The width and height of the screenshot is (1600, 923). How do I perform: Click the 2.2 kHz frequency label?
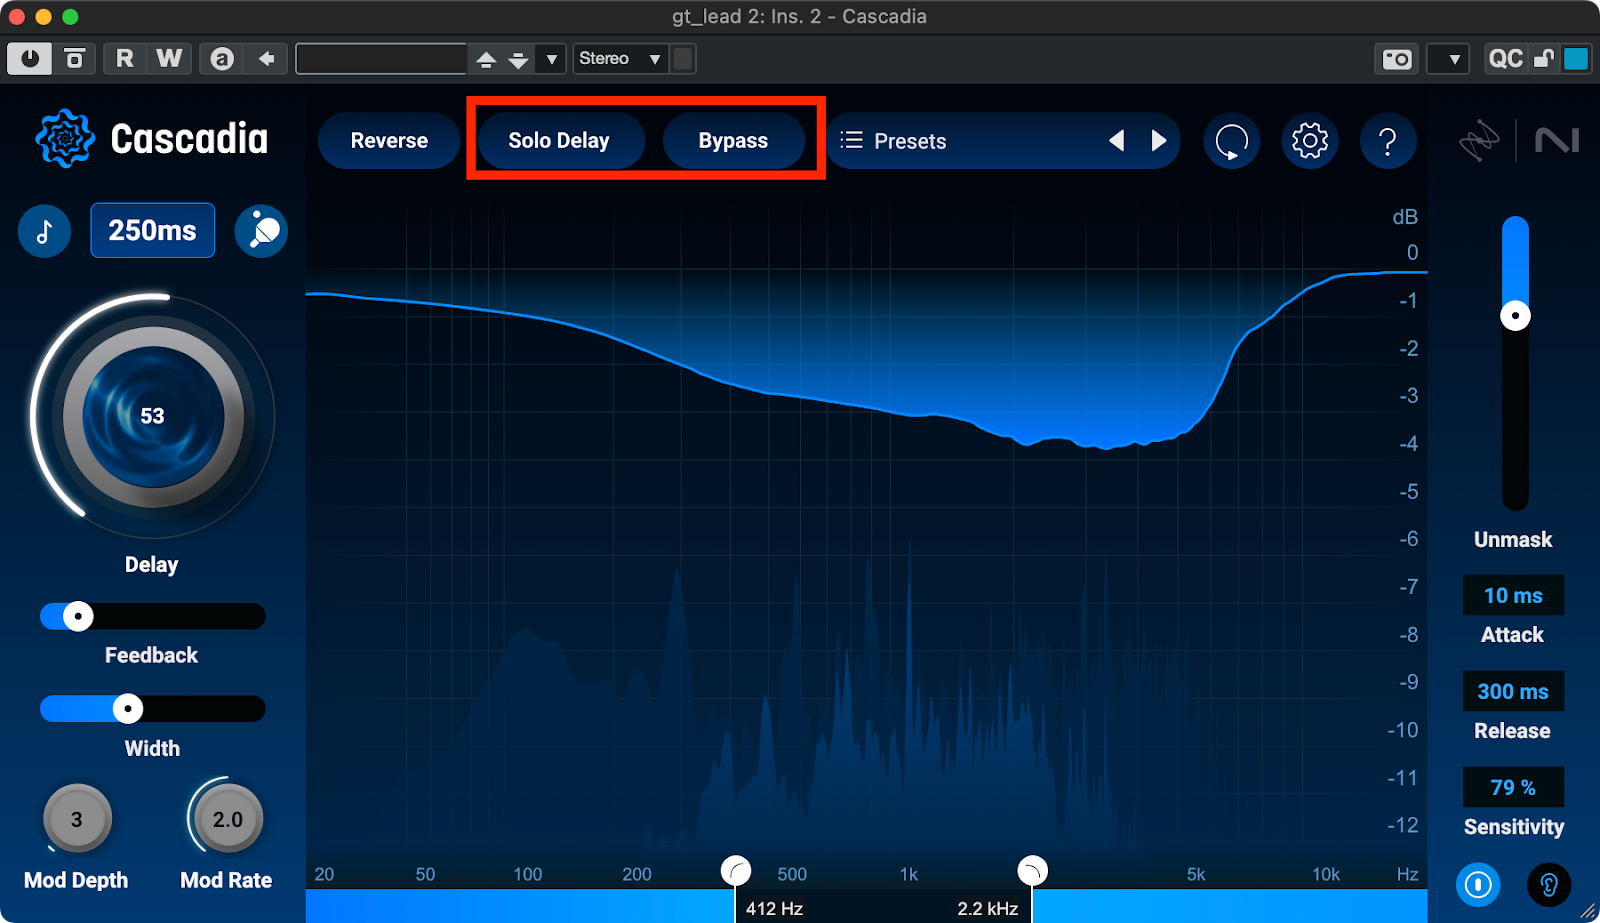click(x=987, y=909)
